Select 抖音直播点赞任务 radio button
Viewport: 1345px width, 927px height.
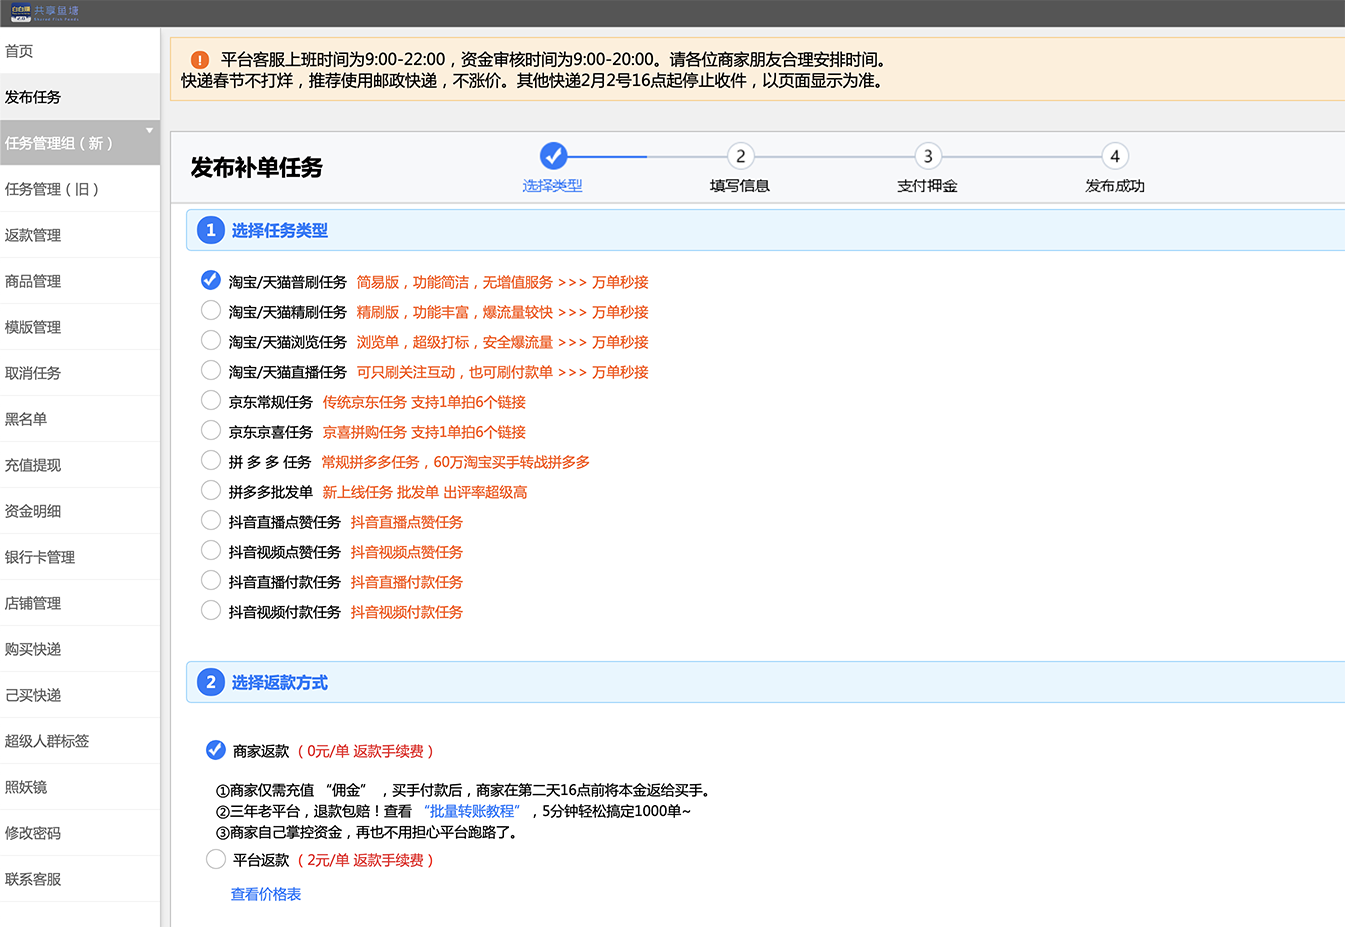[x=211, y=520]
